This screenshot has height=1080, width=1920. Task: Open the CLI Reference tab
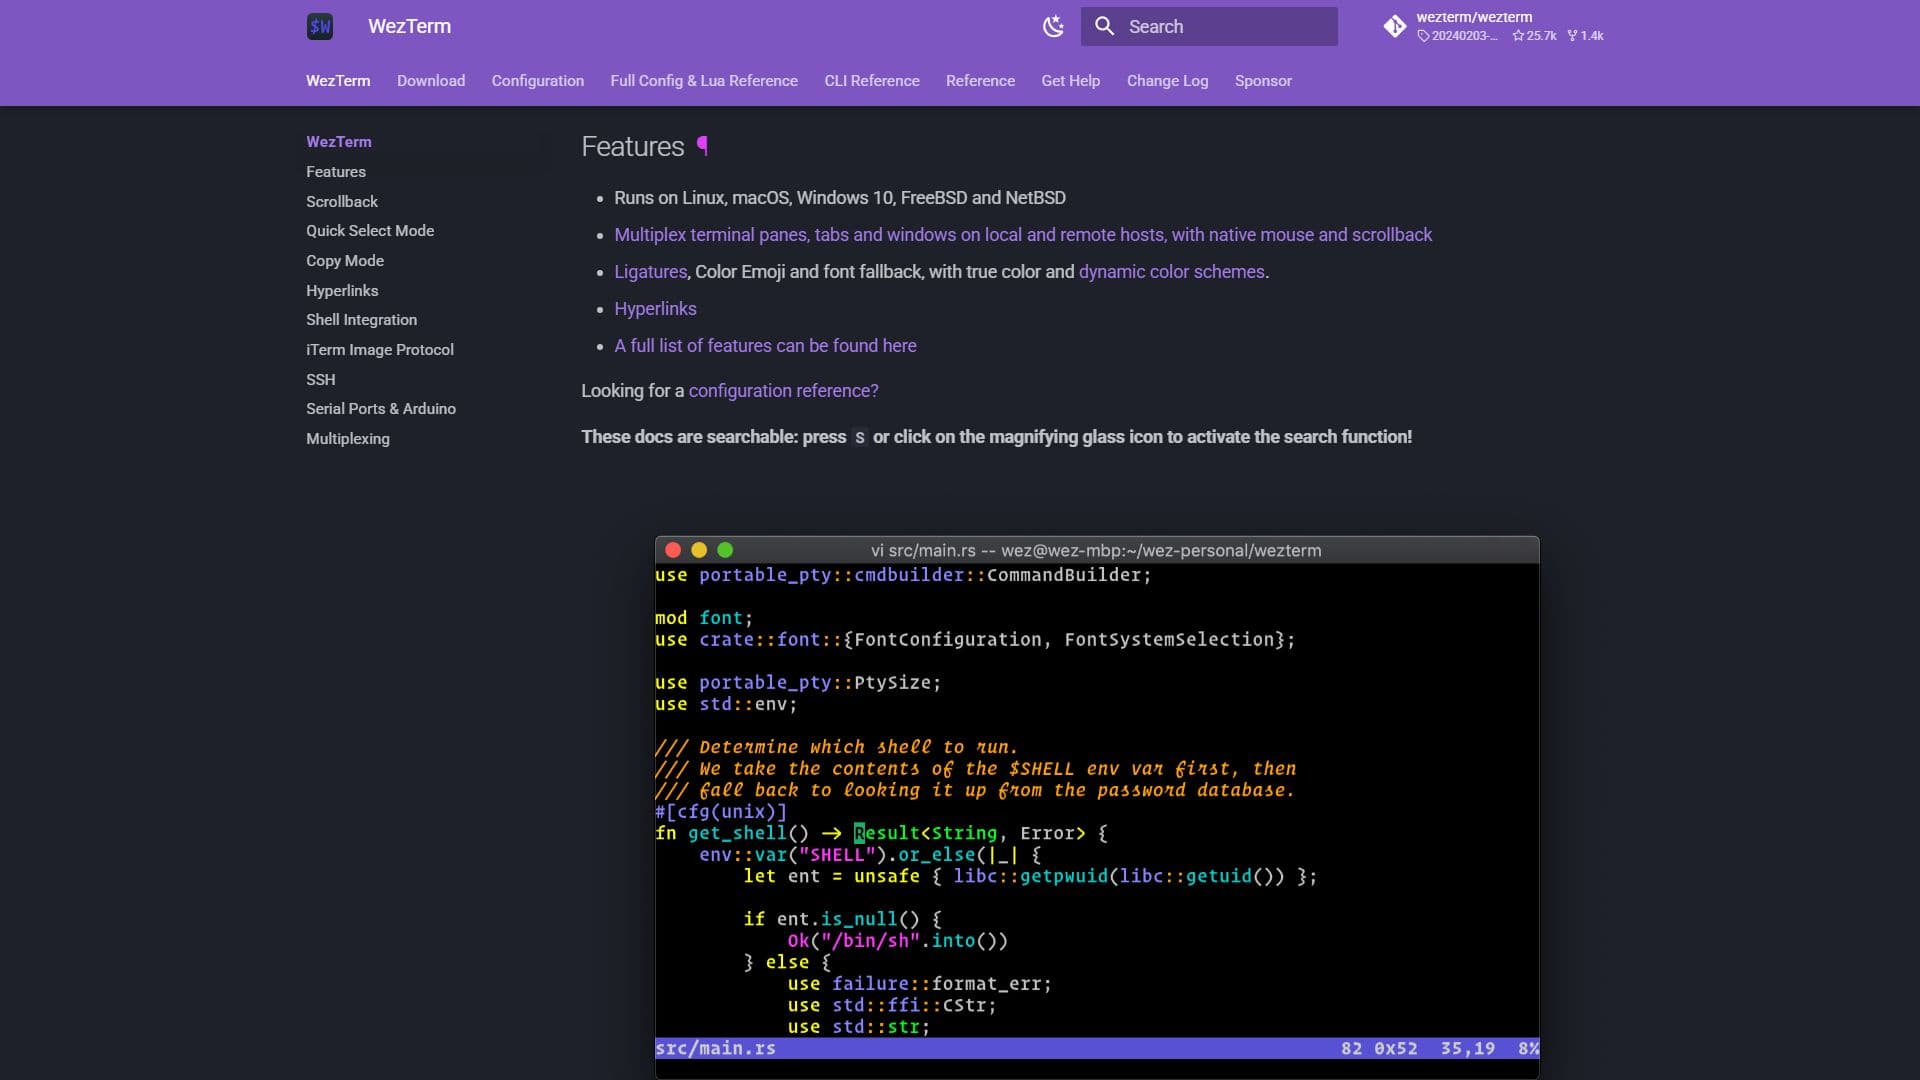pos(872,81)
